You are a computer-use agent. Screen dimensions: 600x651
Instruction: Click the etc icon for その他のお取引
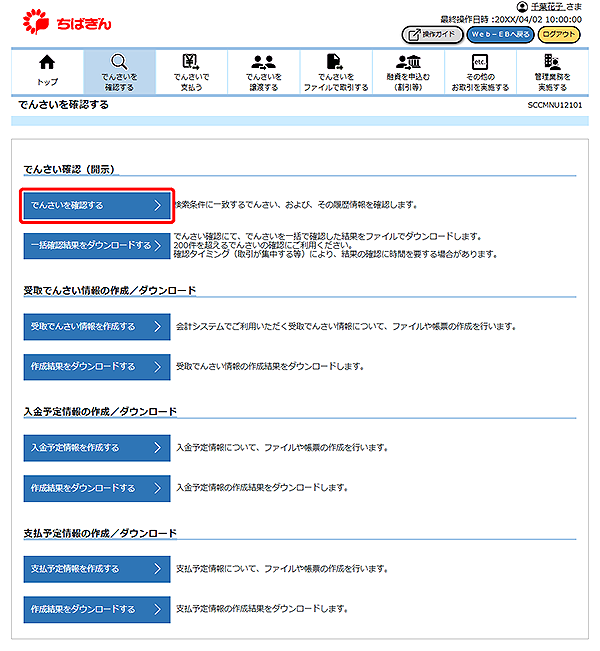point(480,62)
